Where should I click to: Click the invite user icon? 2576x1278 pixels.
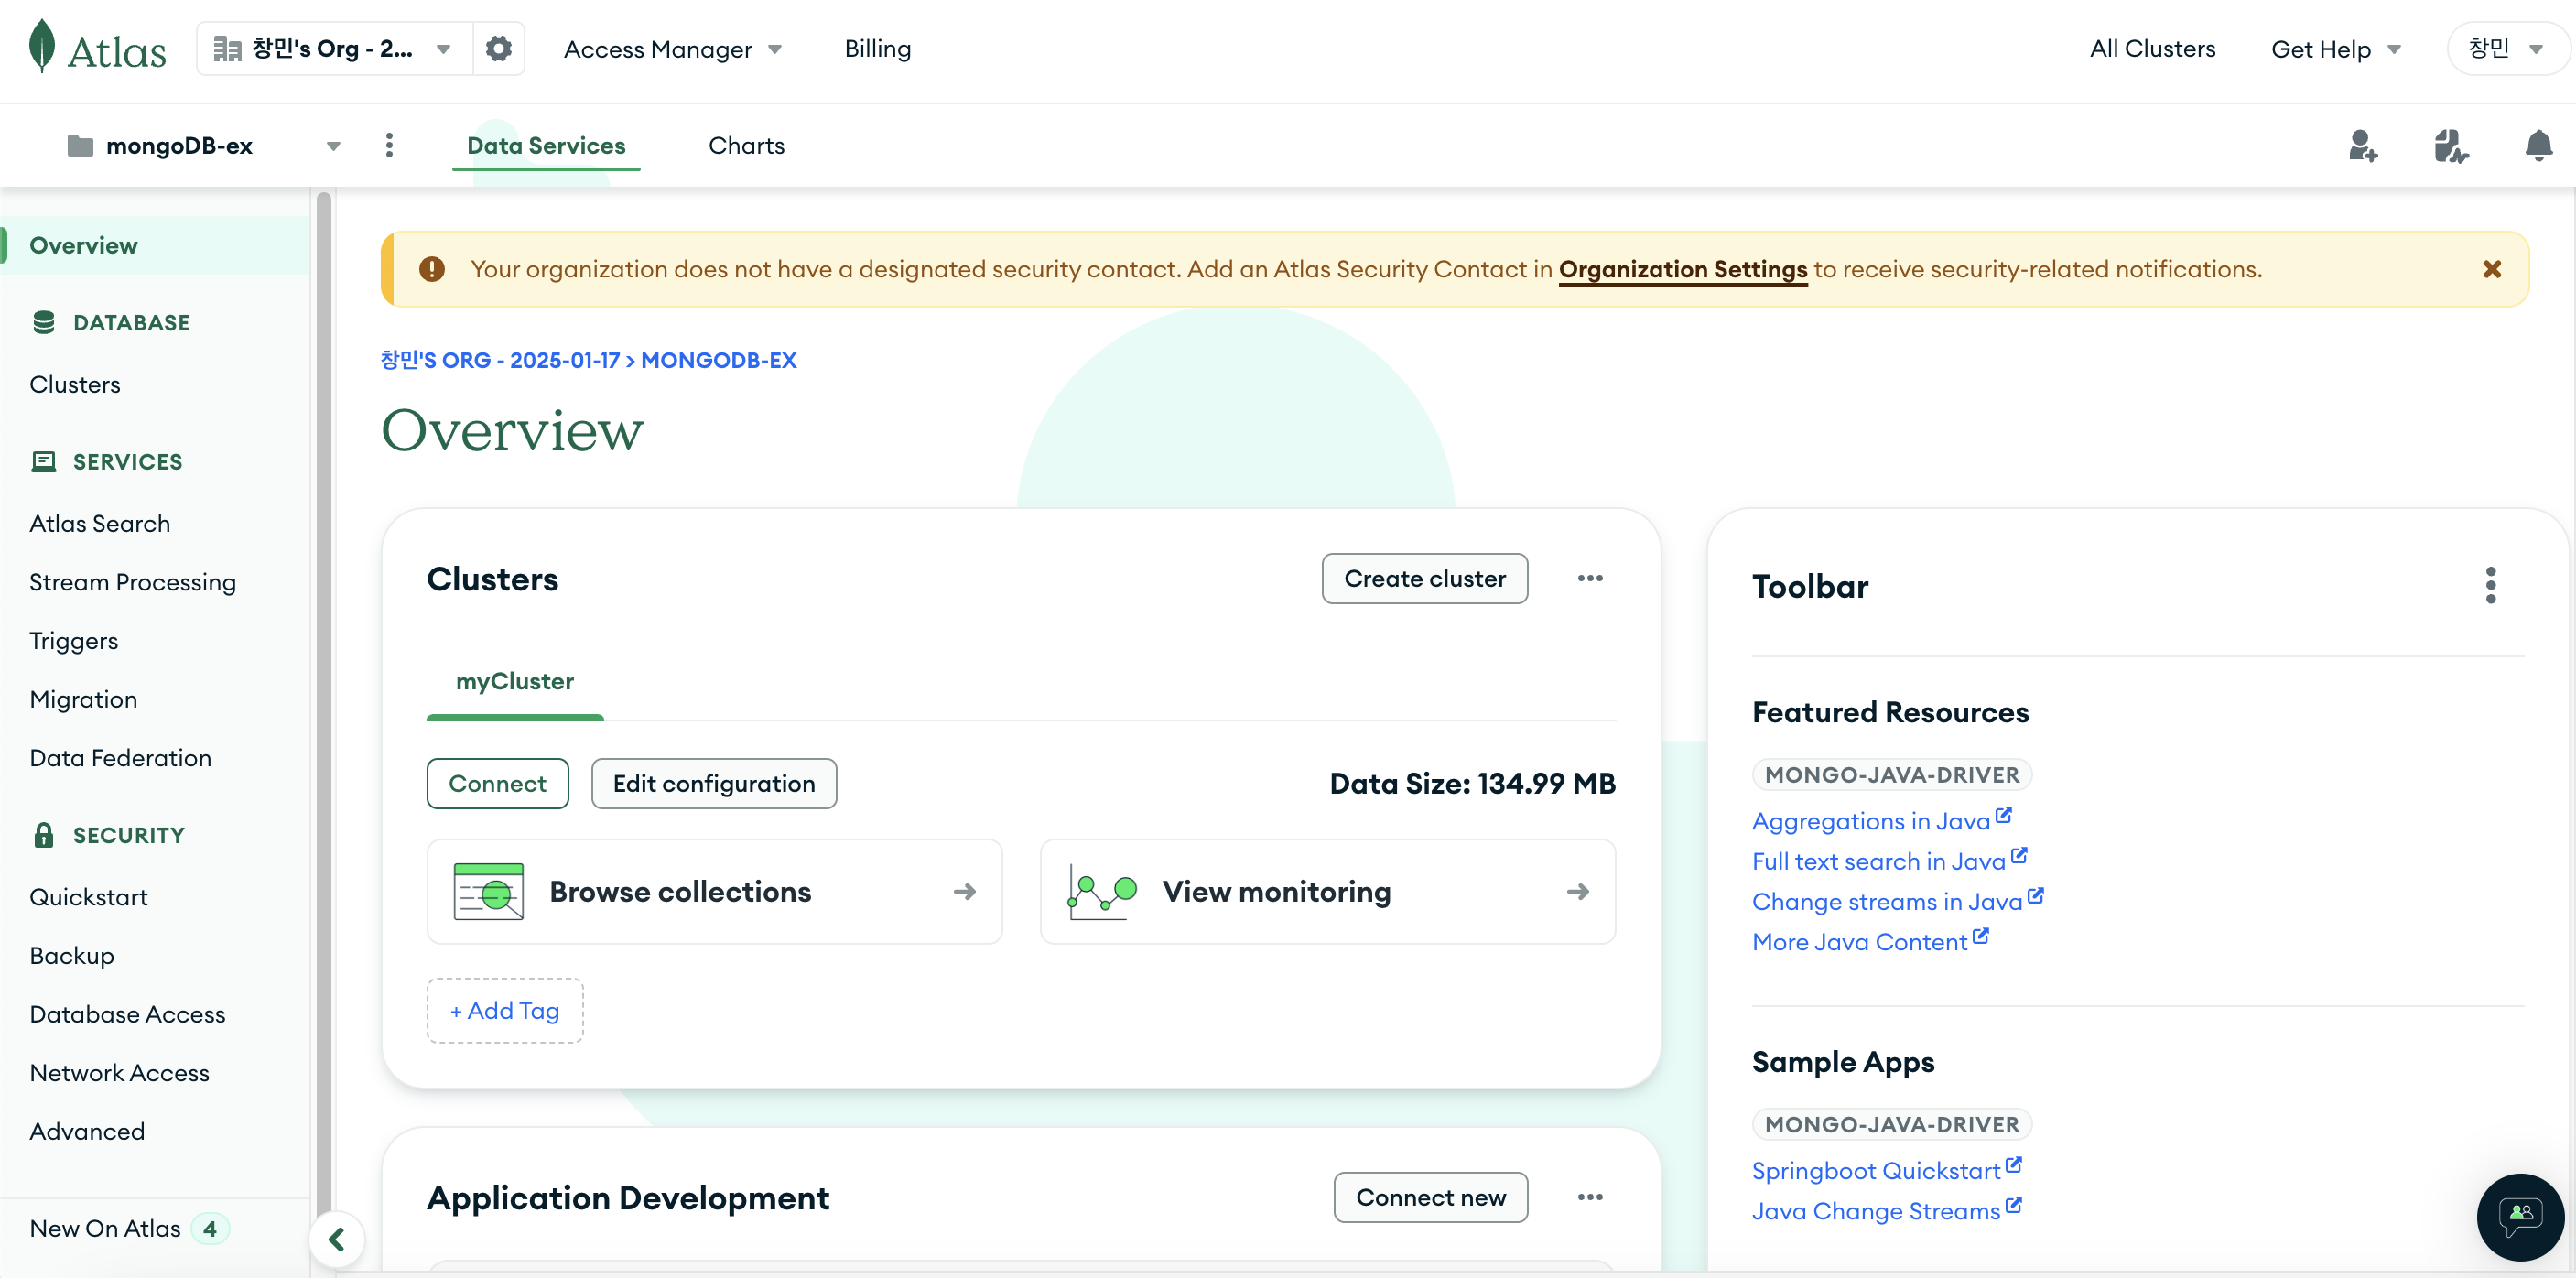pyautogui.click(x=2362, y=146)
